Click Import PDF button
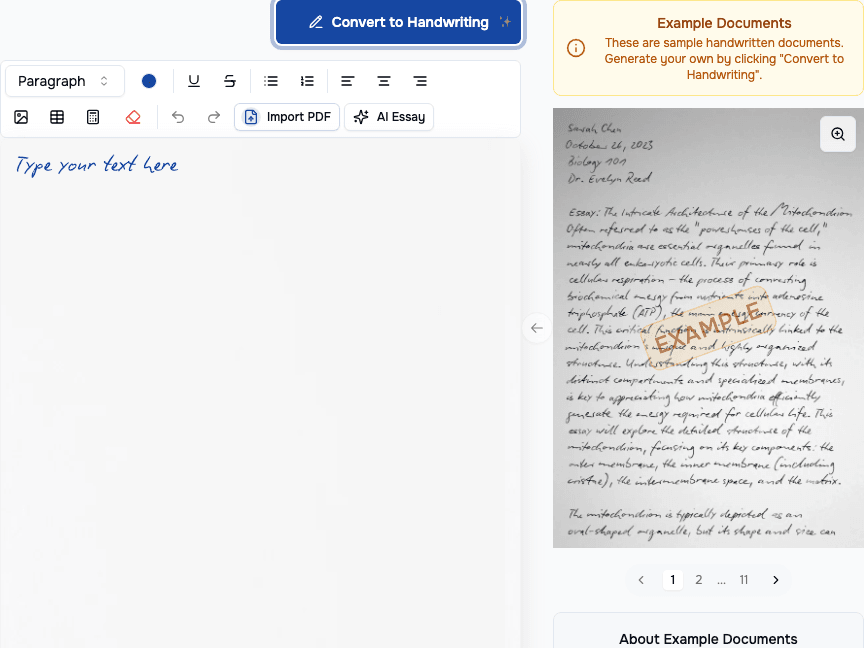This screenshot has width=864, height=648. 287,117
